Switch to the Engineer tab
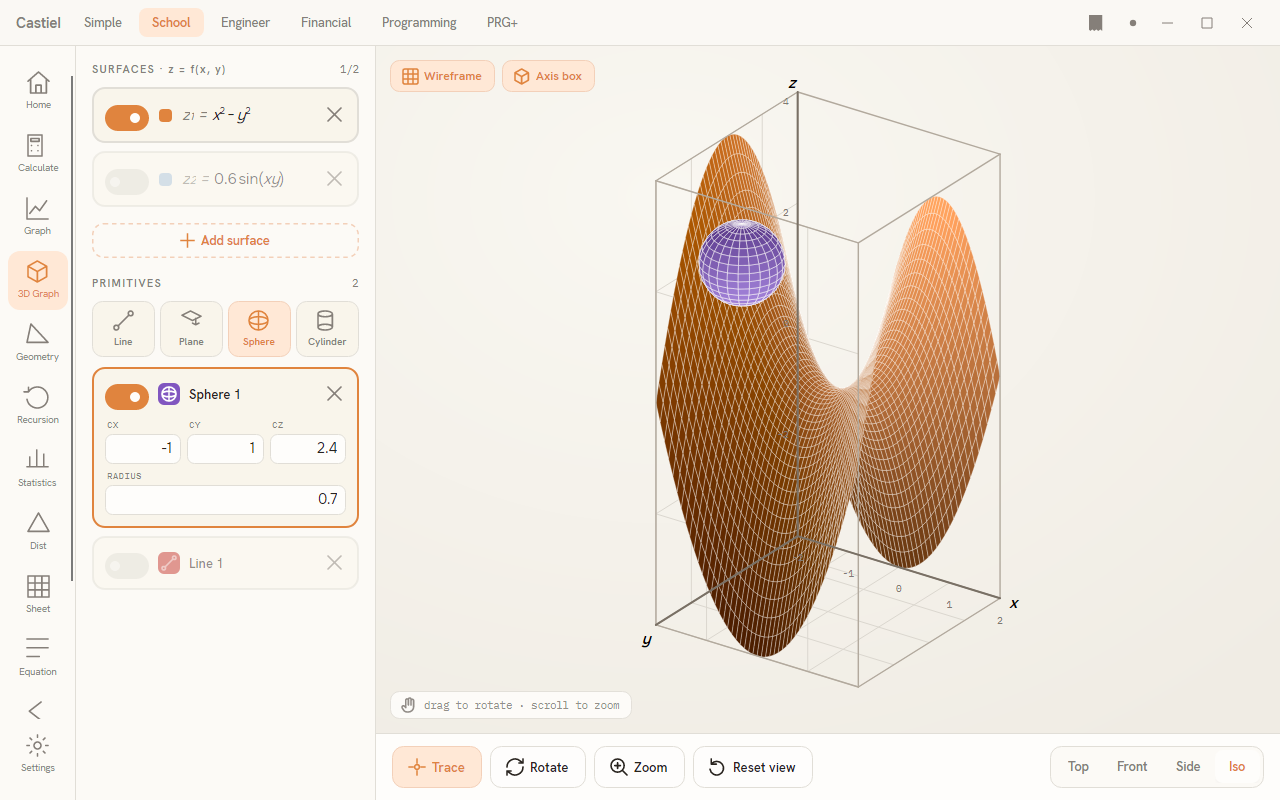The height and width of the screenshot is (800, 1280). click(x=245, y=22)
